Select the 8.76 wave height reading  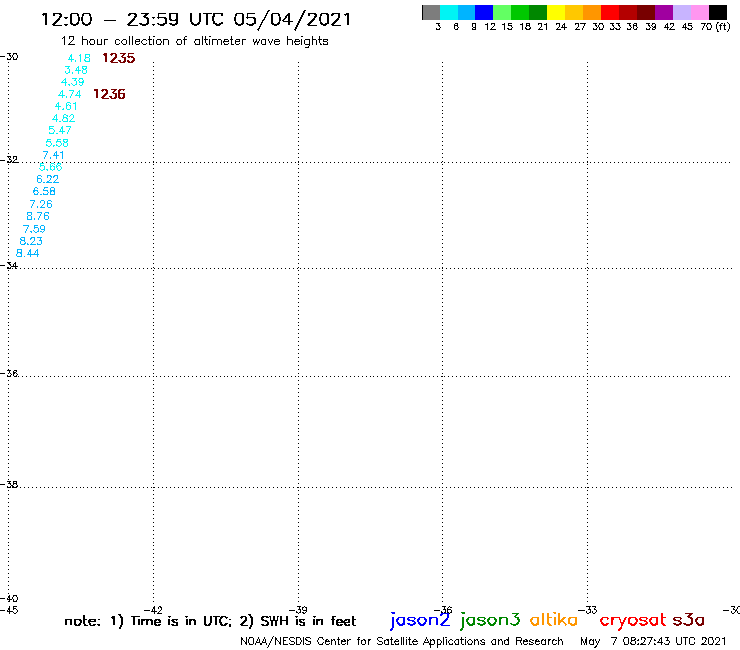38,216
